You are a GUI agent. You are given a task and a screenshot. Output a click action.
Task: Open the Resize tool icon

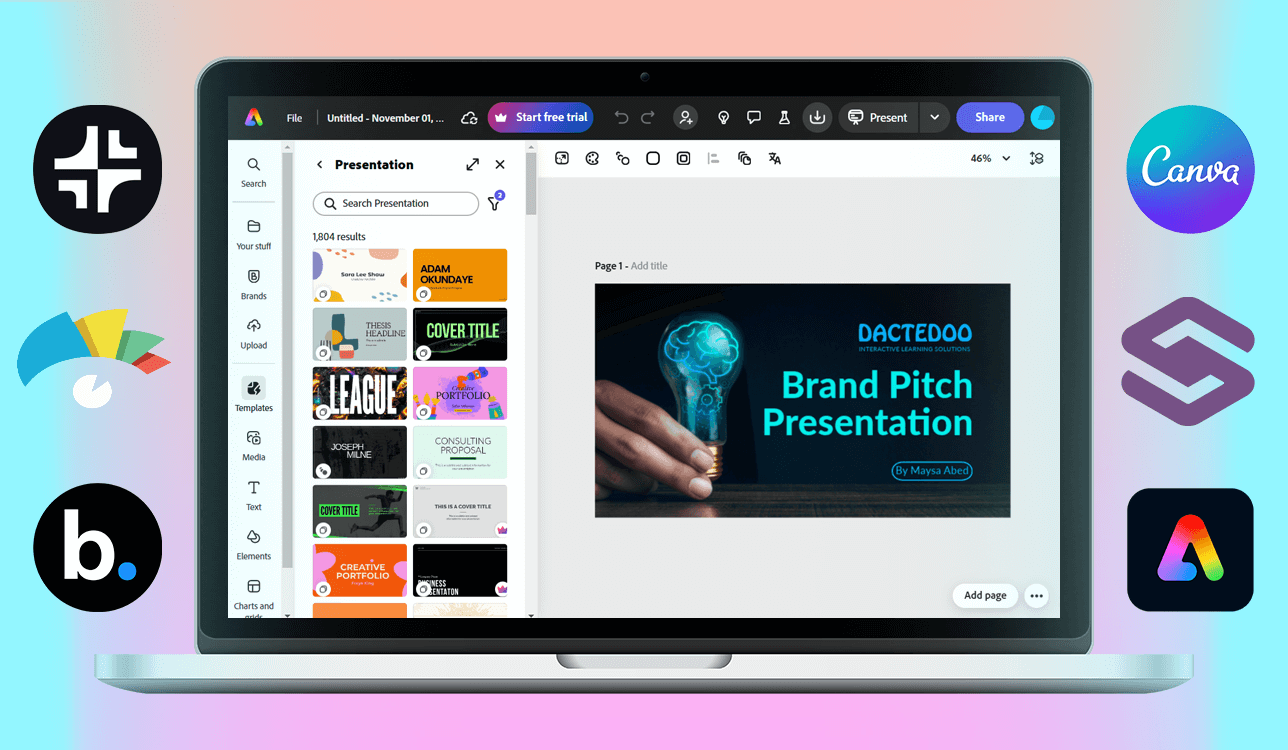click(x=562, y=158)
